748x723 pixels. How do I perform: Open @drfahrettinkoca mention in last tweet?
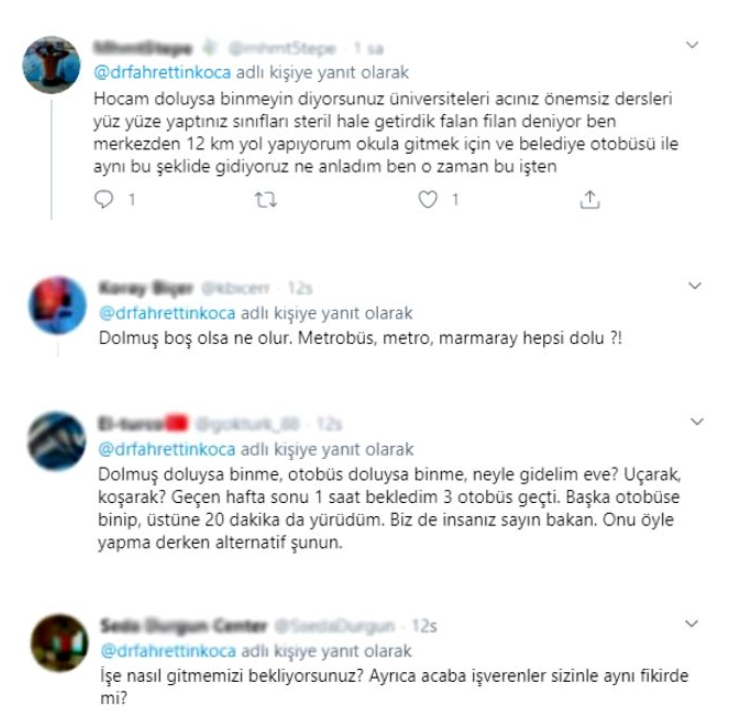point(168,651)
